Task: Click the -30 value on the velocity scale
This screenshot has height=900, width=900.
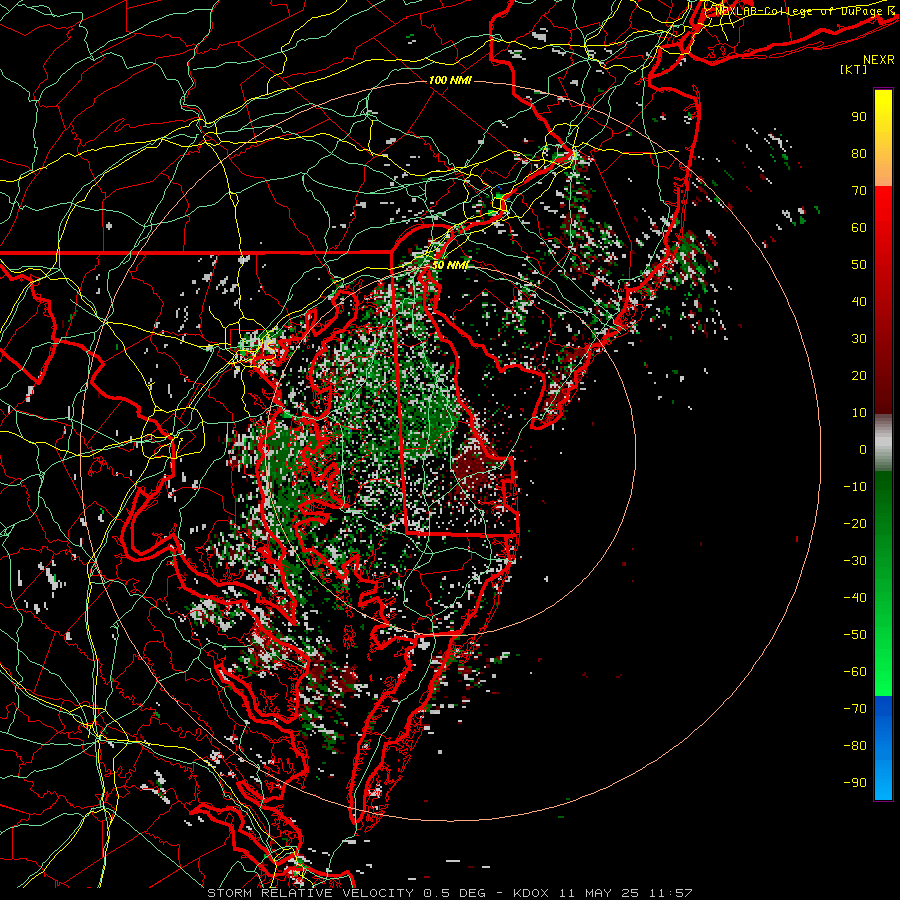Action: (x=855, y=561)
